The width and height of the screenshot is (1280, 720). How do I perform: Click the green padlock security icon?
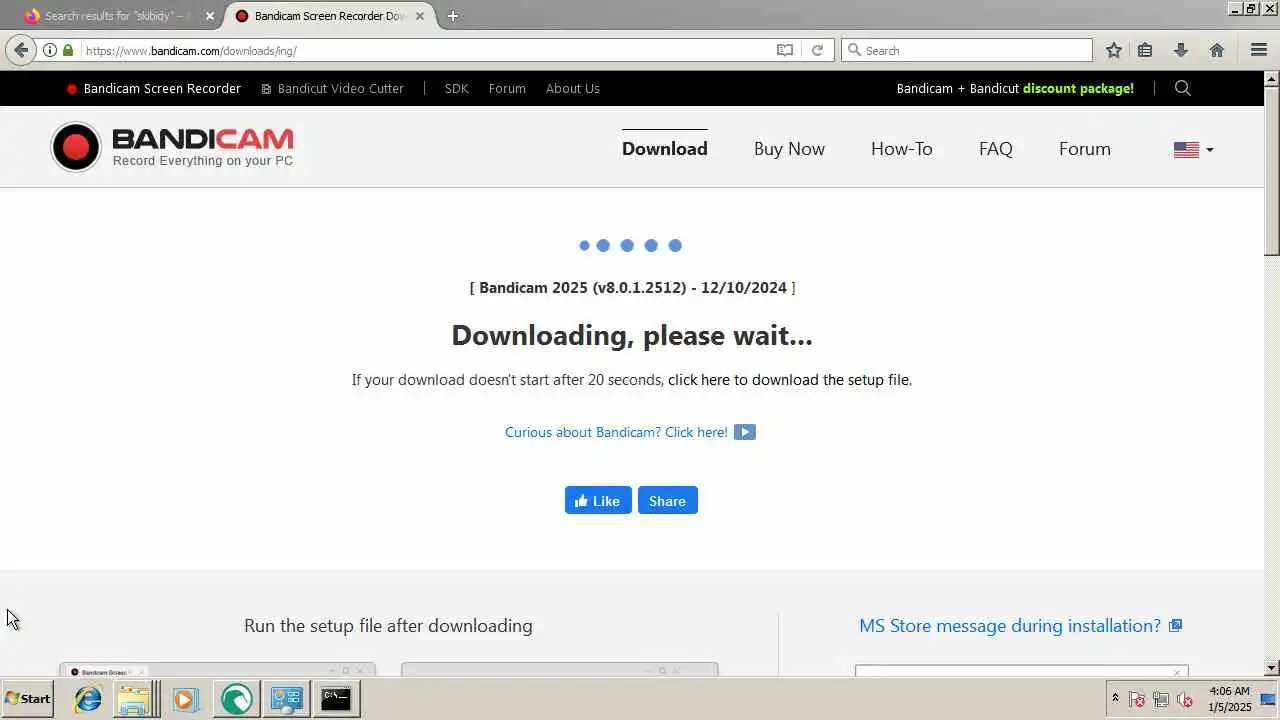(68, 50)
